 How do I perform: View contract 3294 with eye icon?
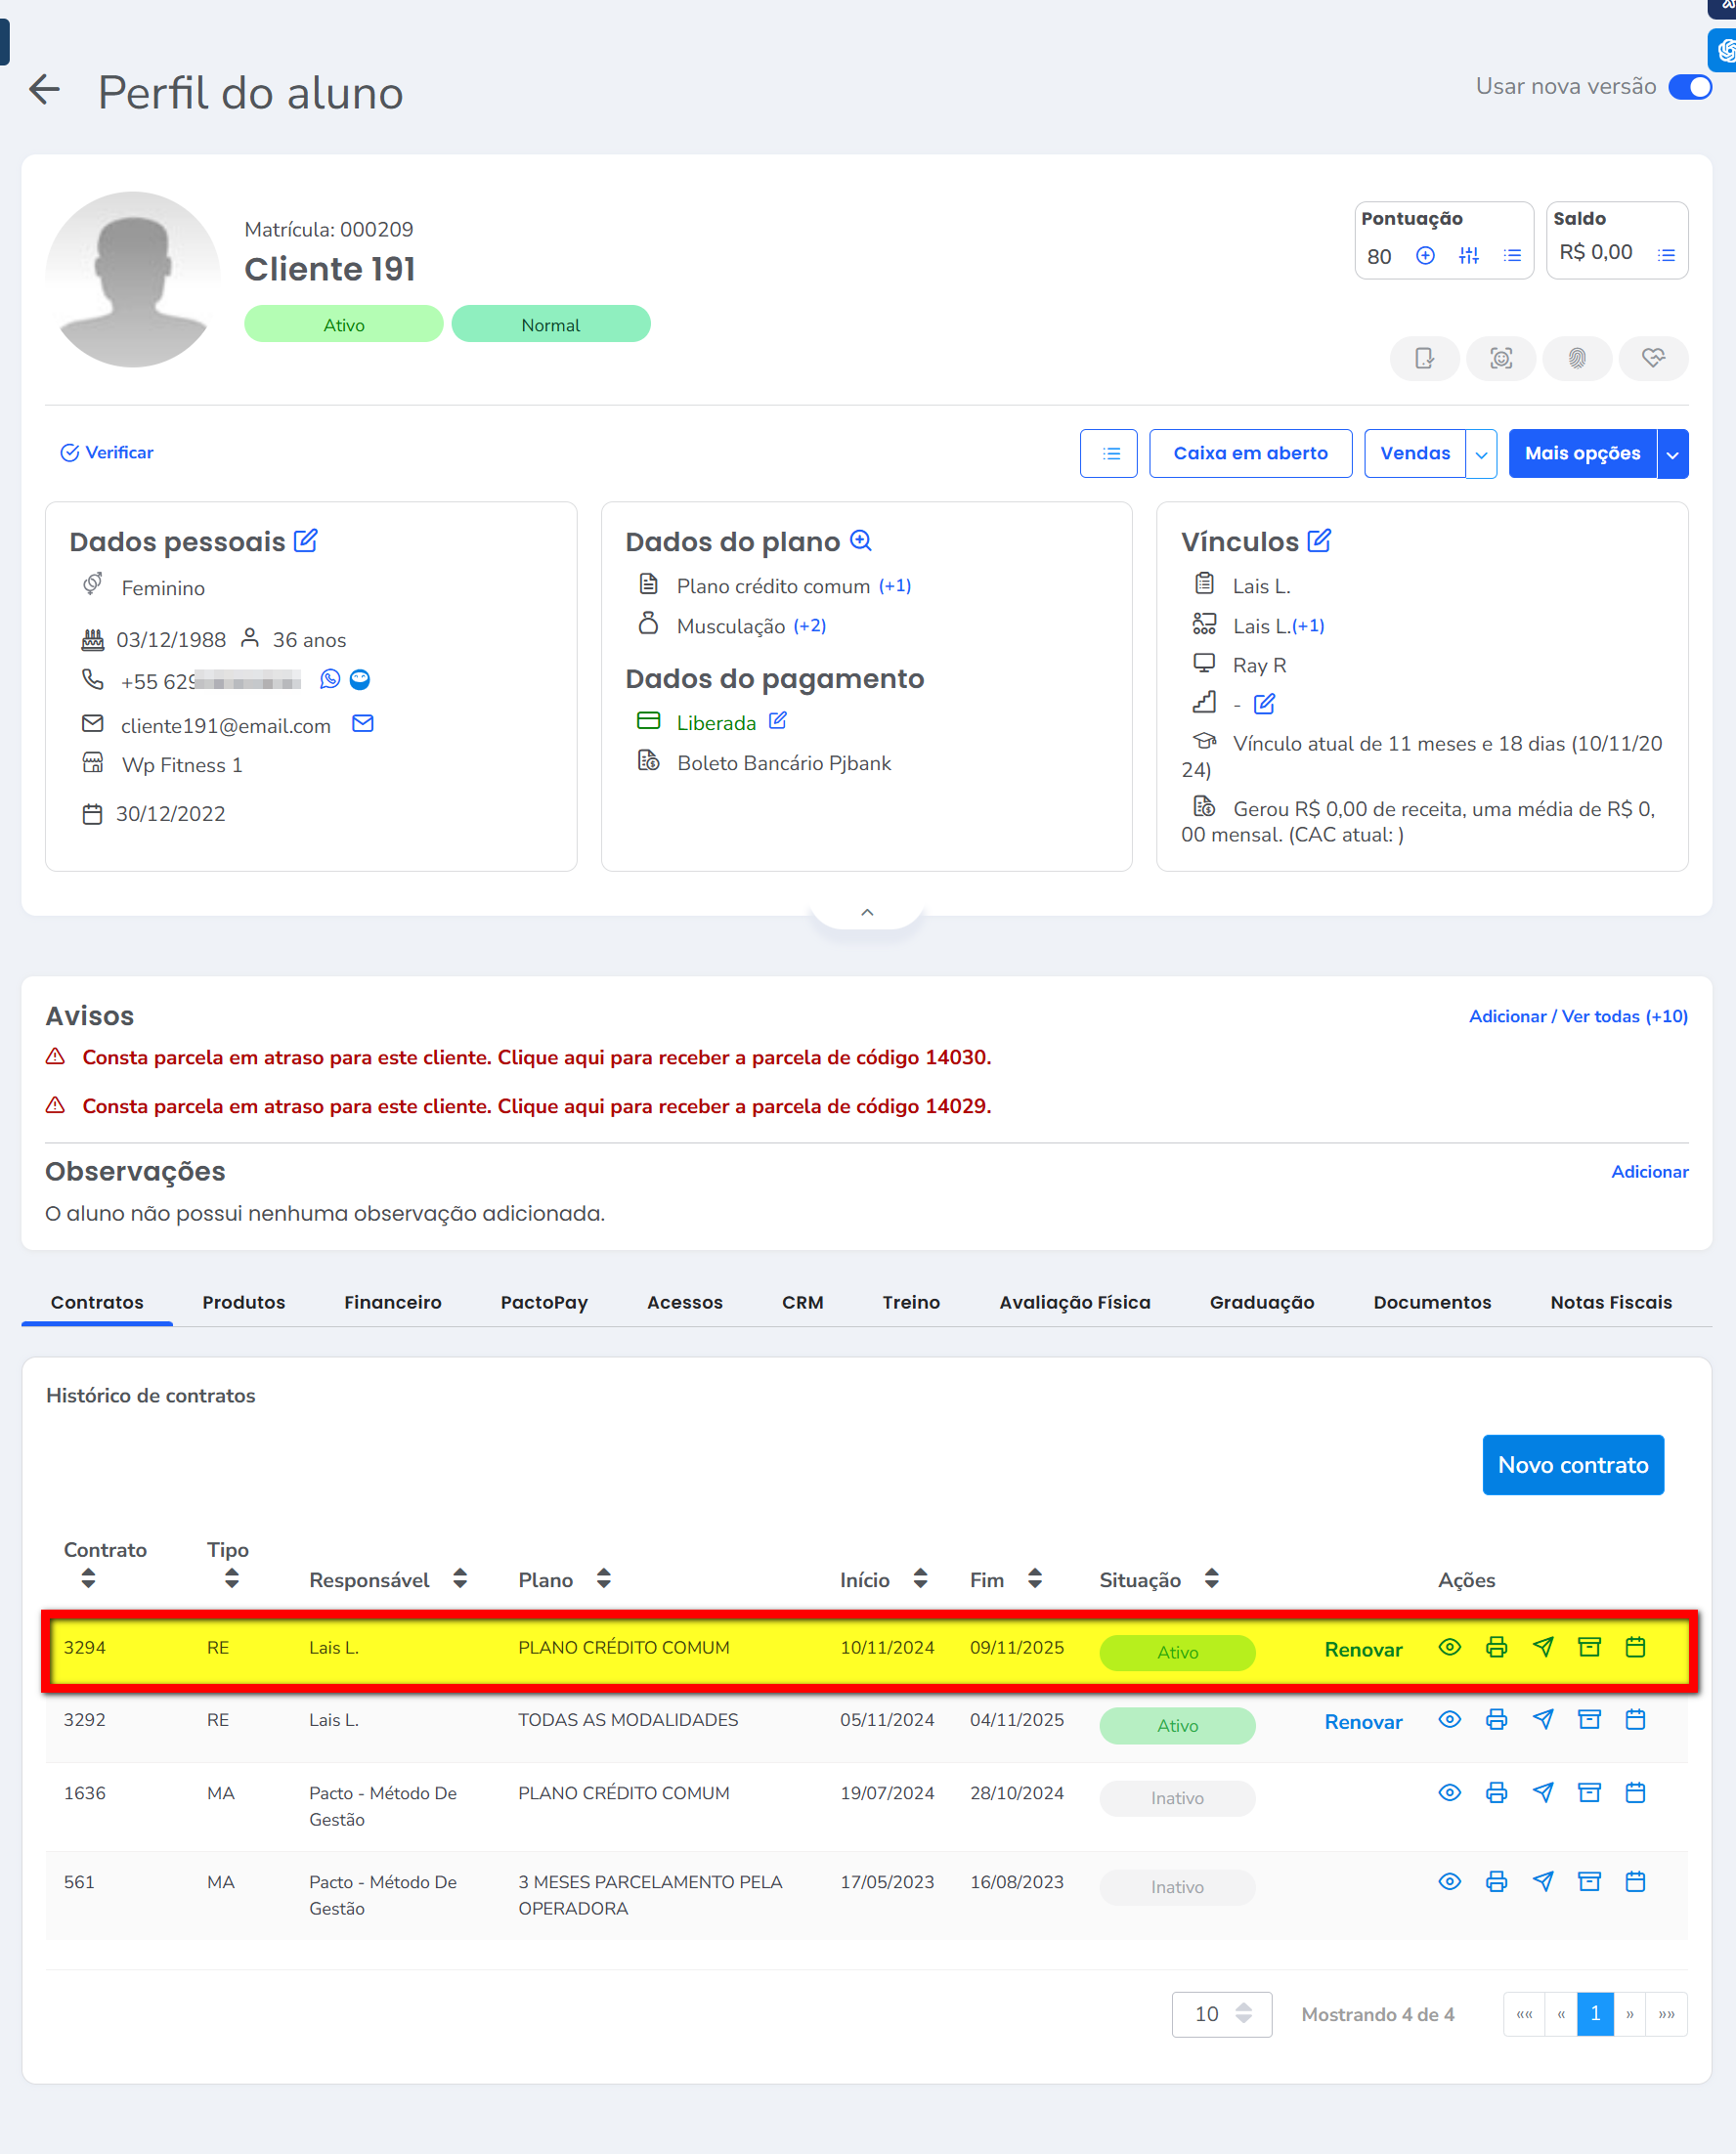tap(1449, 1647)
